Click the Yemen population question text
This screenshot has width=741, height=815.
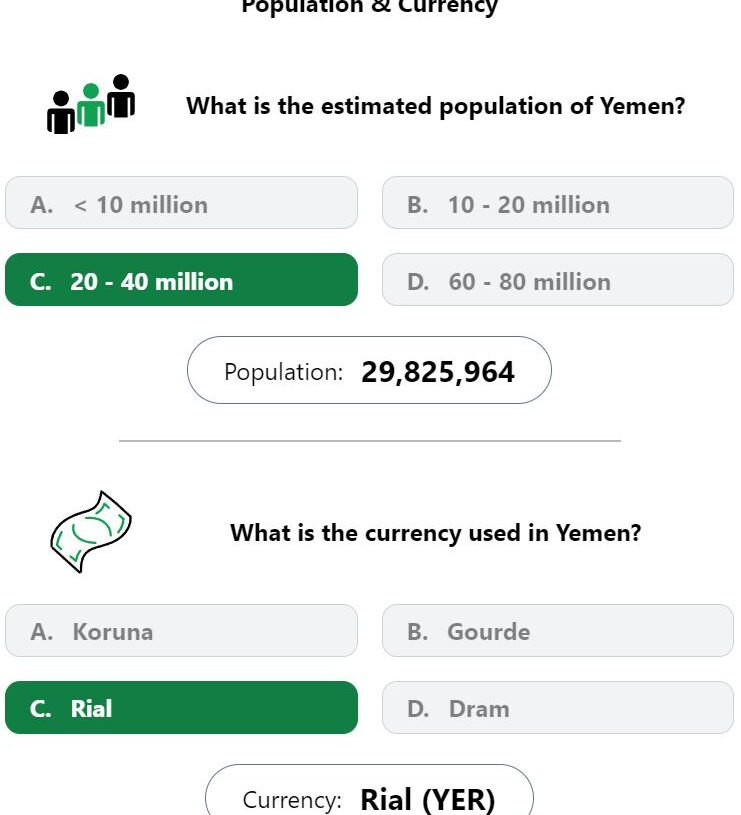click(435, 106)
